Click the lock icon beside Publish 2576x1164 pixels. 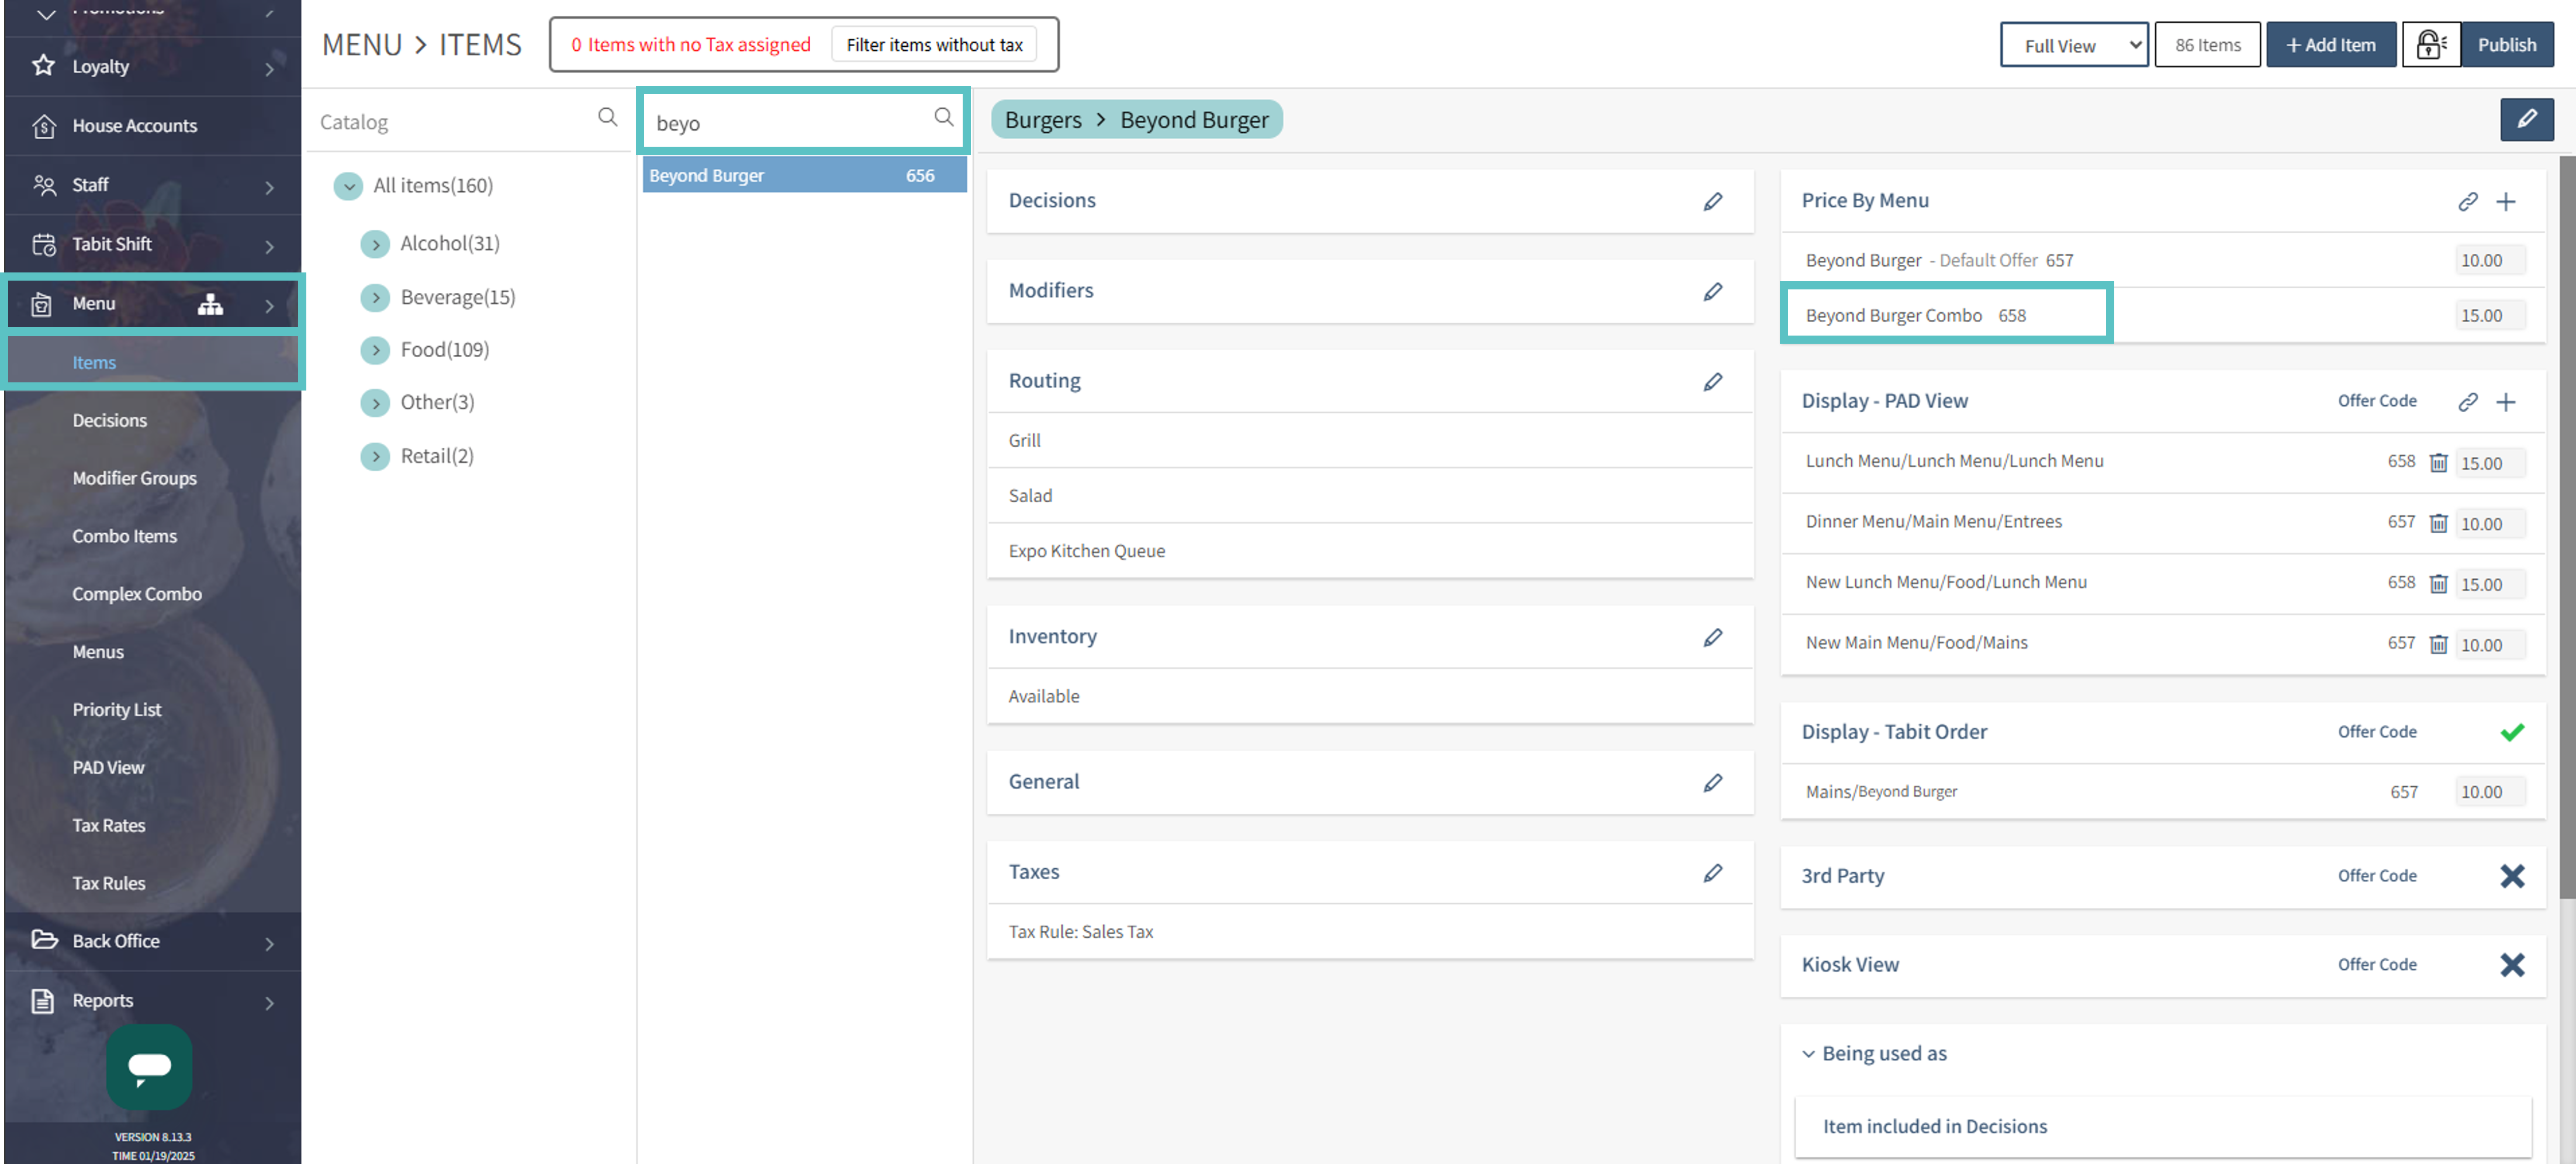(x=2430, y=45)
